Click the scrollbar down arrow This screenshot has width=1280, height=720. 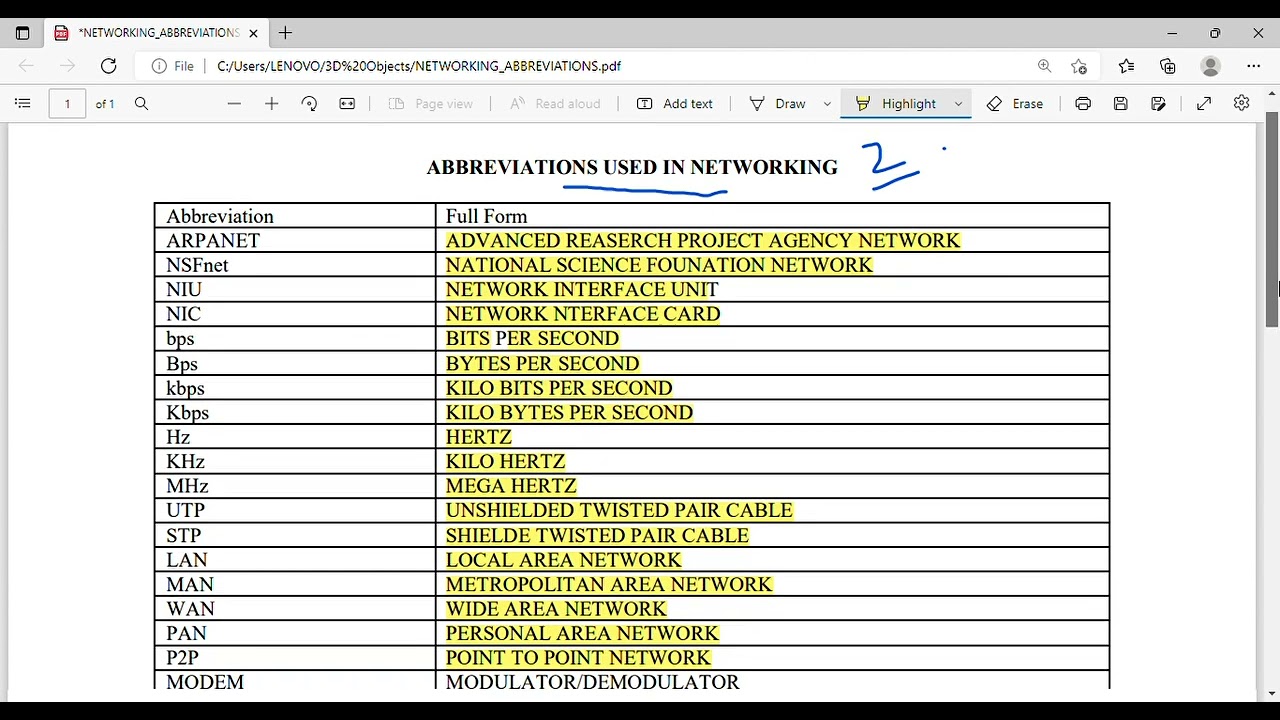pyautogui.click(x=1272, y=693)
